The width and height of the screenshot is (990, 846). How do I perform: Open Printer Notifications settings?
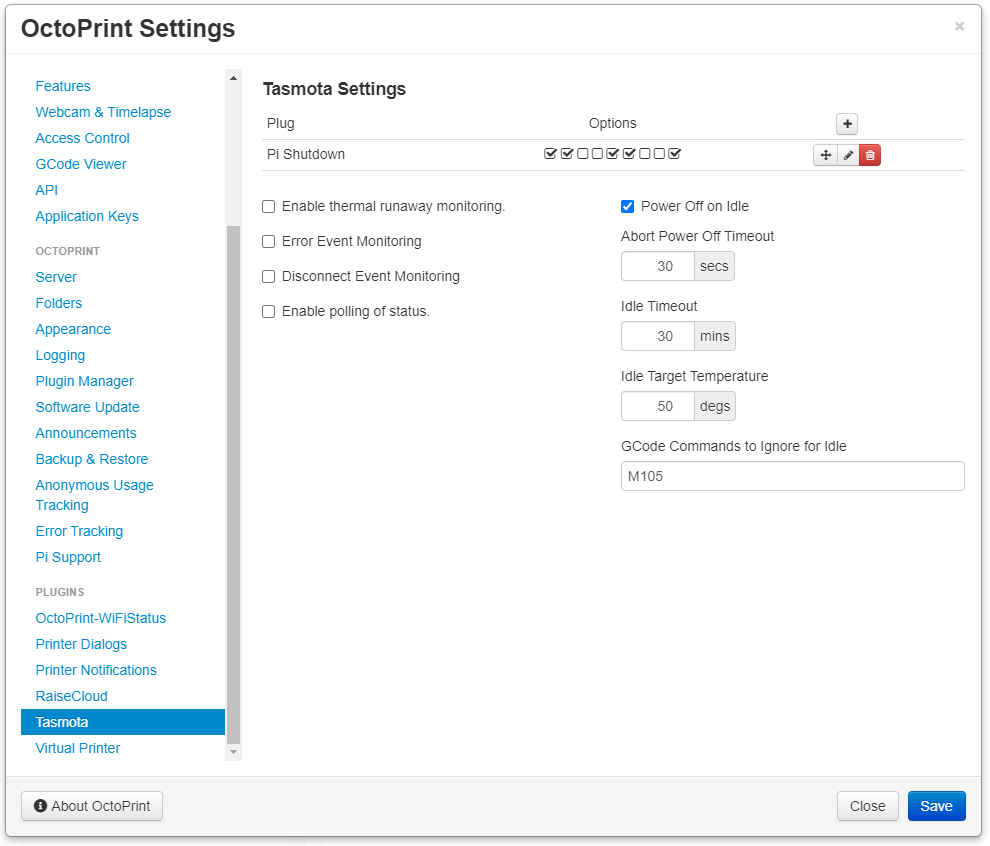96,670
